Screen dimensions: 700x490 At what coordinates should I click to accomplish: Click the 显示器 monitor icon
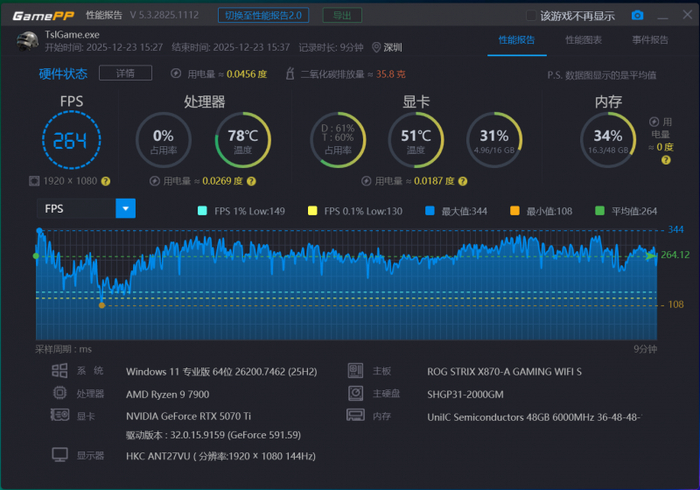tap(60, 455)
